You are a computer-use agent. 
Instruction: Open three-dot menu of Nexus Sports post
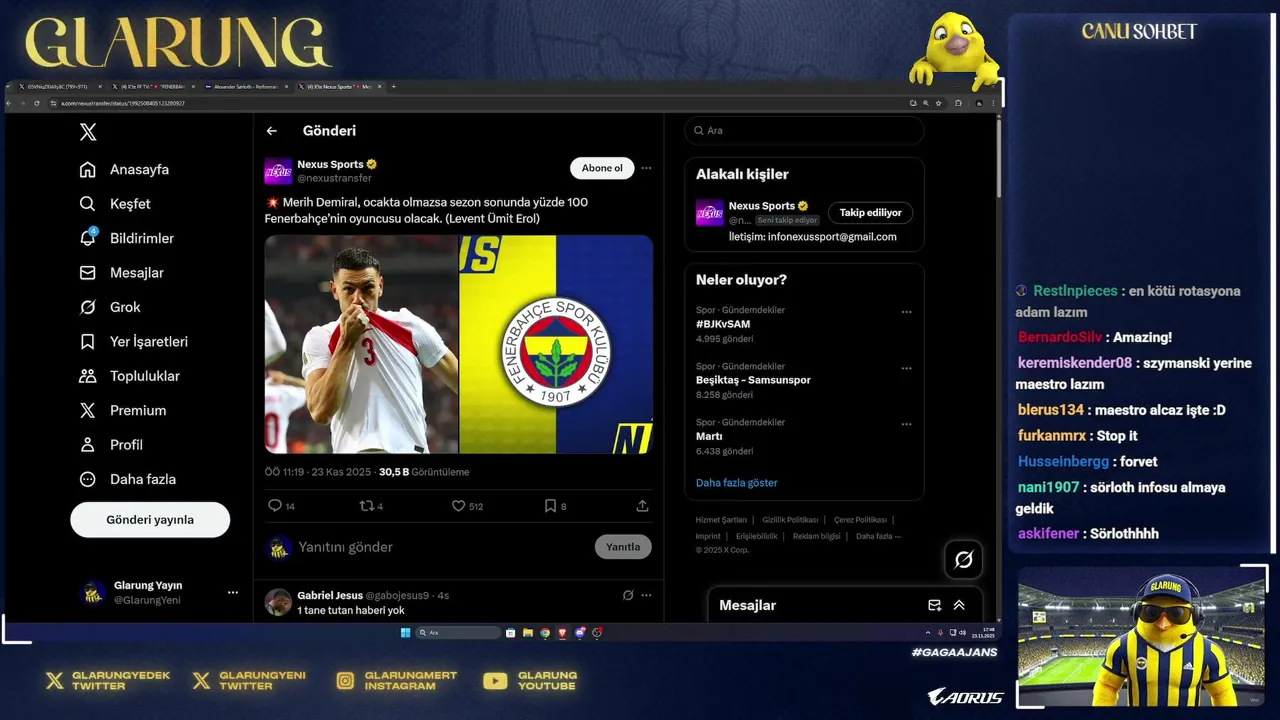tap(646, 168)
